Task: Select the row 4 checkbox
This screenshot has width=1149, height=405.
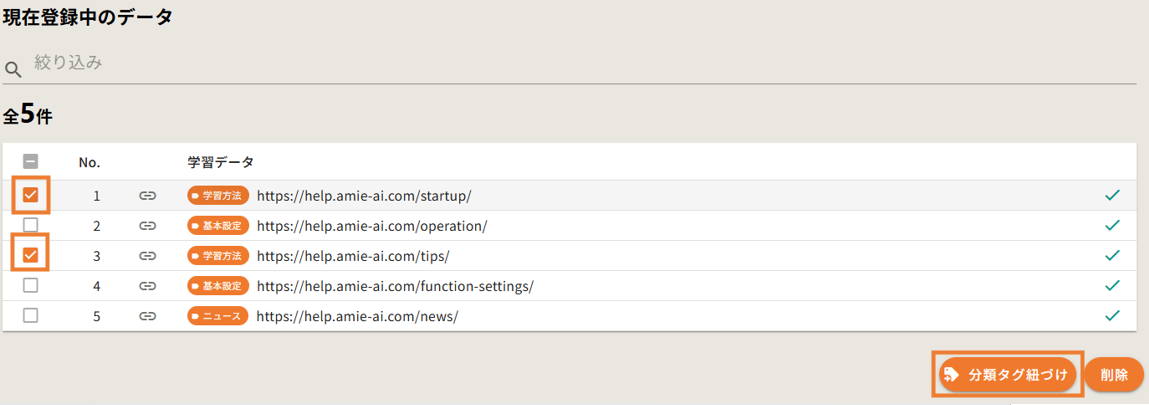Action: point(31,285)
